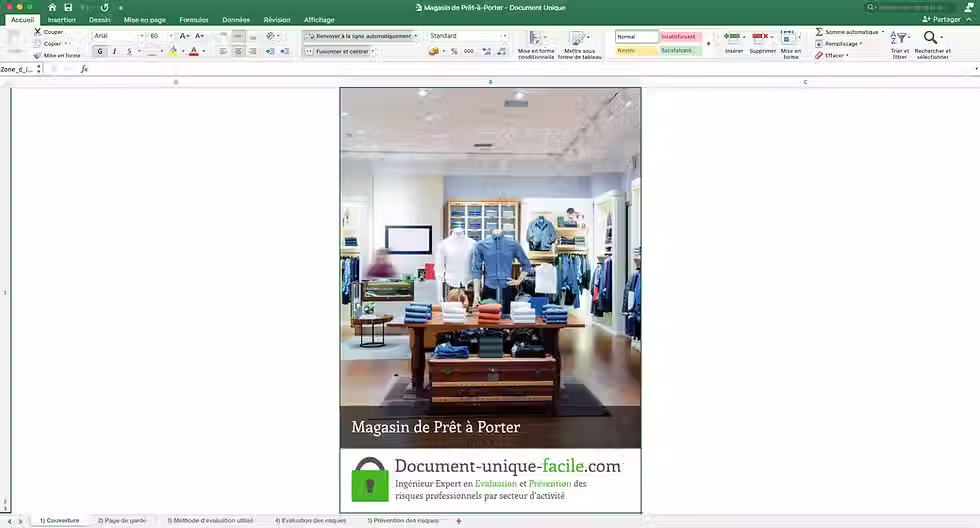Apply the yellow fill color bucket
The image size is (980, 528).
(x=173, y=51)
